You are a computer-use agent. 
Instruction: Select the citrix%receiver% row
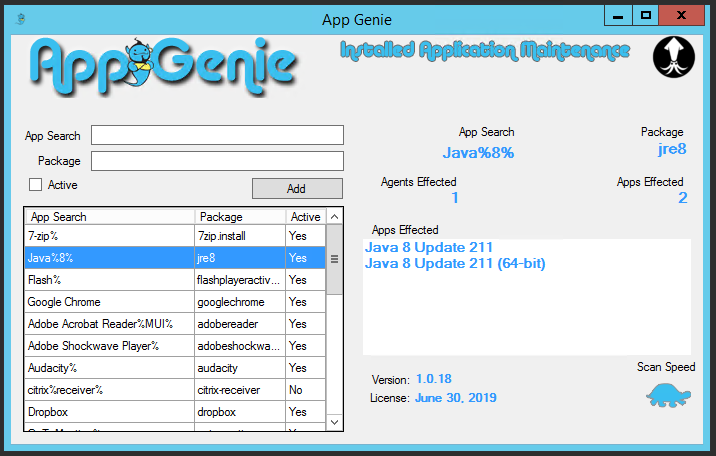pyautogui.click(x=110, y=390)
